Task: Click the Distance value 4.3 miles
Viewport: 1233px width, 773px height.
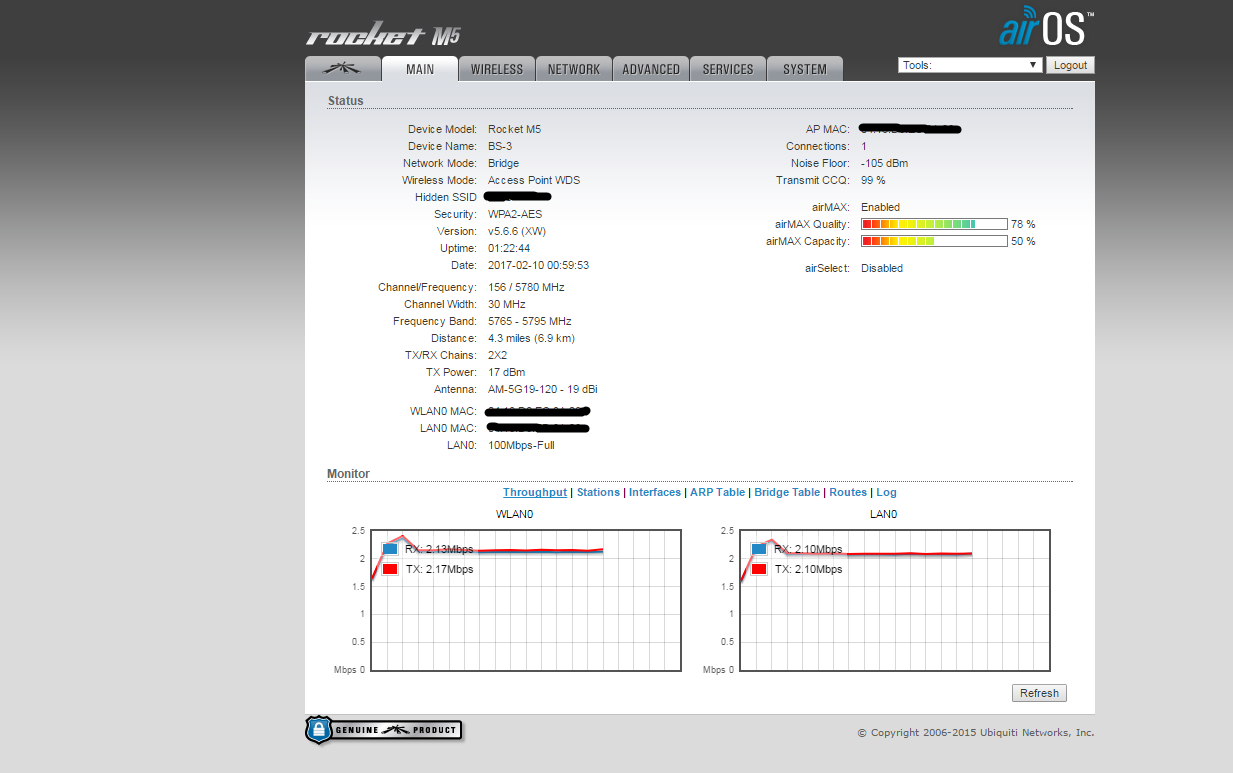Action: (x=531, y=338)
